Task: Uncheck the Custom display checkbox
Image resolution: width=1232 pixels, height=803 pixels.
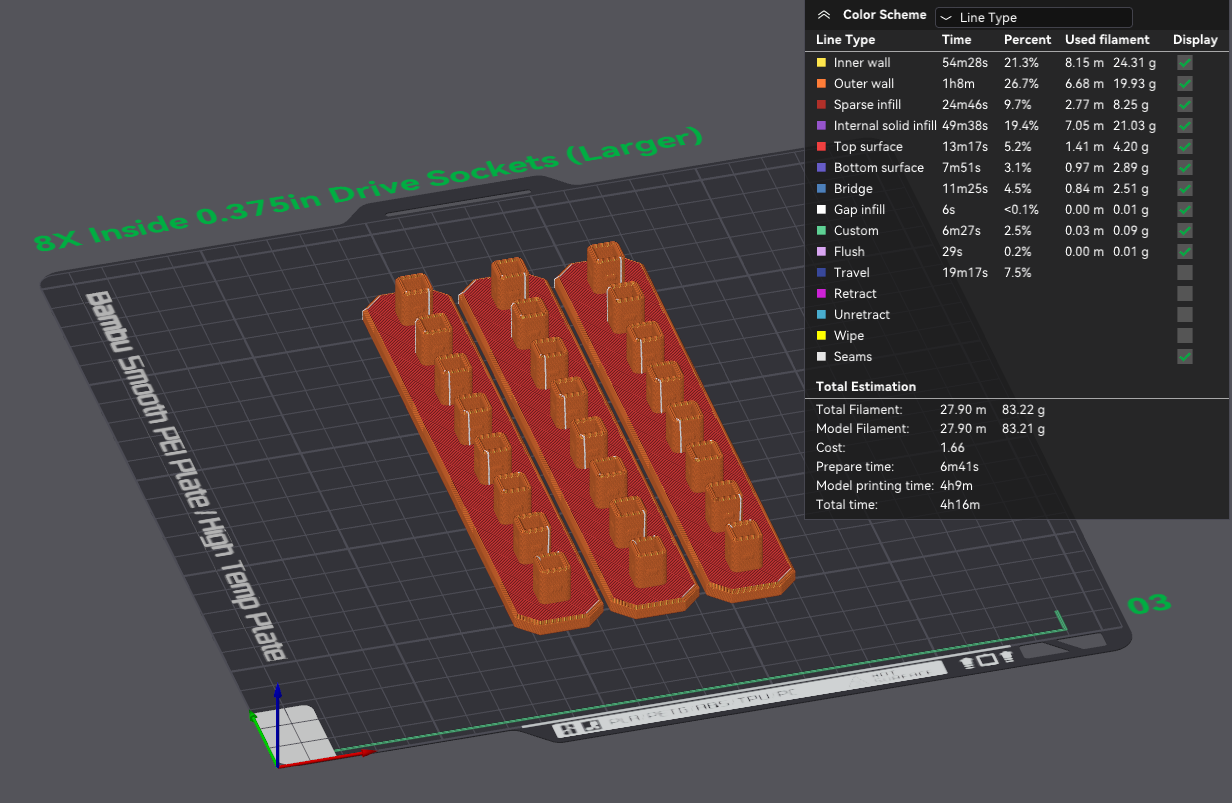Action: (x=1185, y=231)
